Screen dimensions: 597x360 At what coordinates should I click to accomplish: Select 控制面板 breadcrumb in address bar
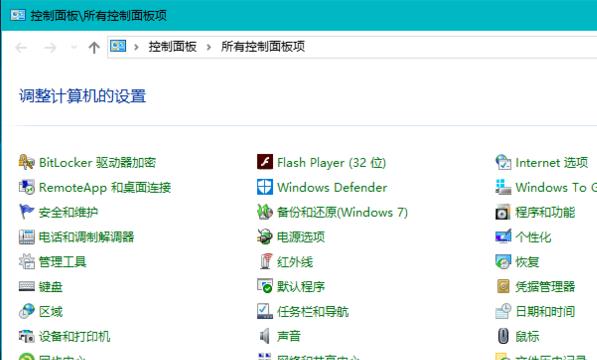(172, 47)
